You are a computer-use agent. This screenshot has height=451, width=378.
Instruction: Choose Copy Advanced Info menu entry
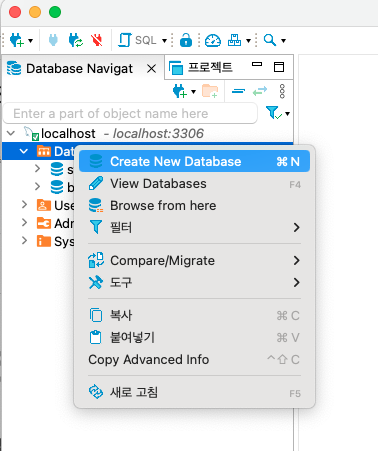pyautogui.click(x=194, y=360)
